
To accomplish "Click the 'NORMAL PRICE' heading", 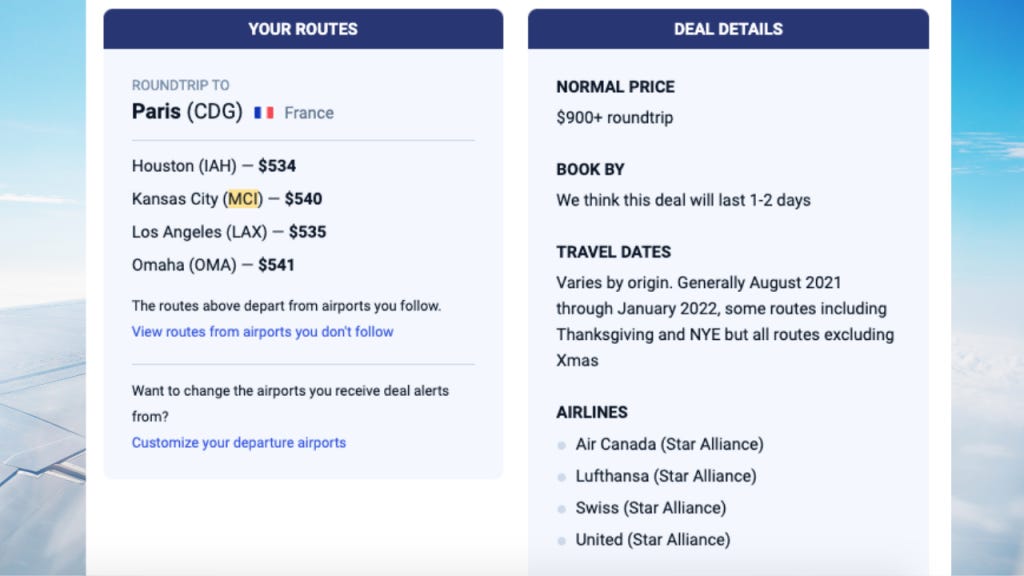I will tap(615, 87).
